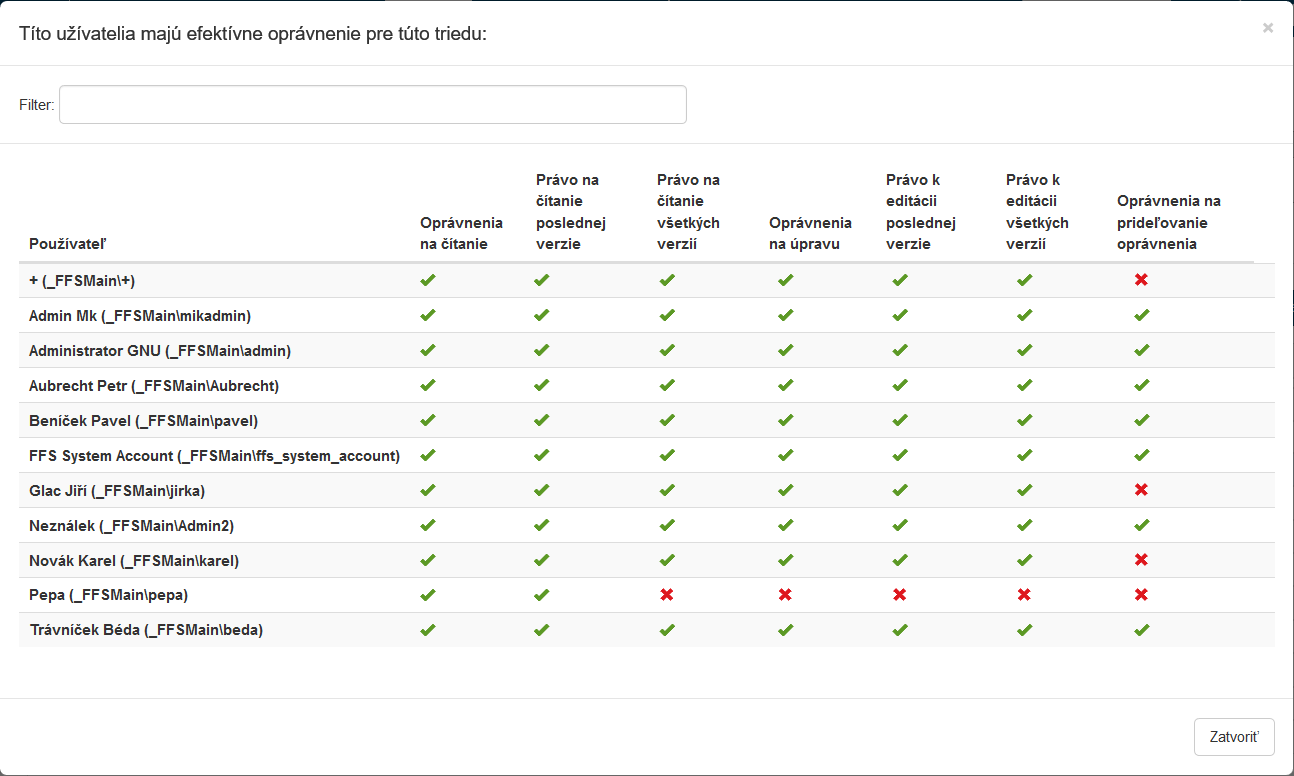Click Aubrecht Petr's edit permission checkmark
1294x776 pixels.
[785, 385]
